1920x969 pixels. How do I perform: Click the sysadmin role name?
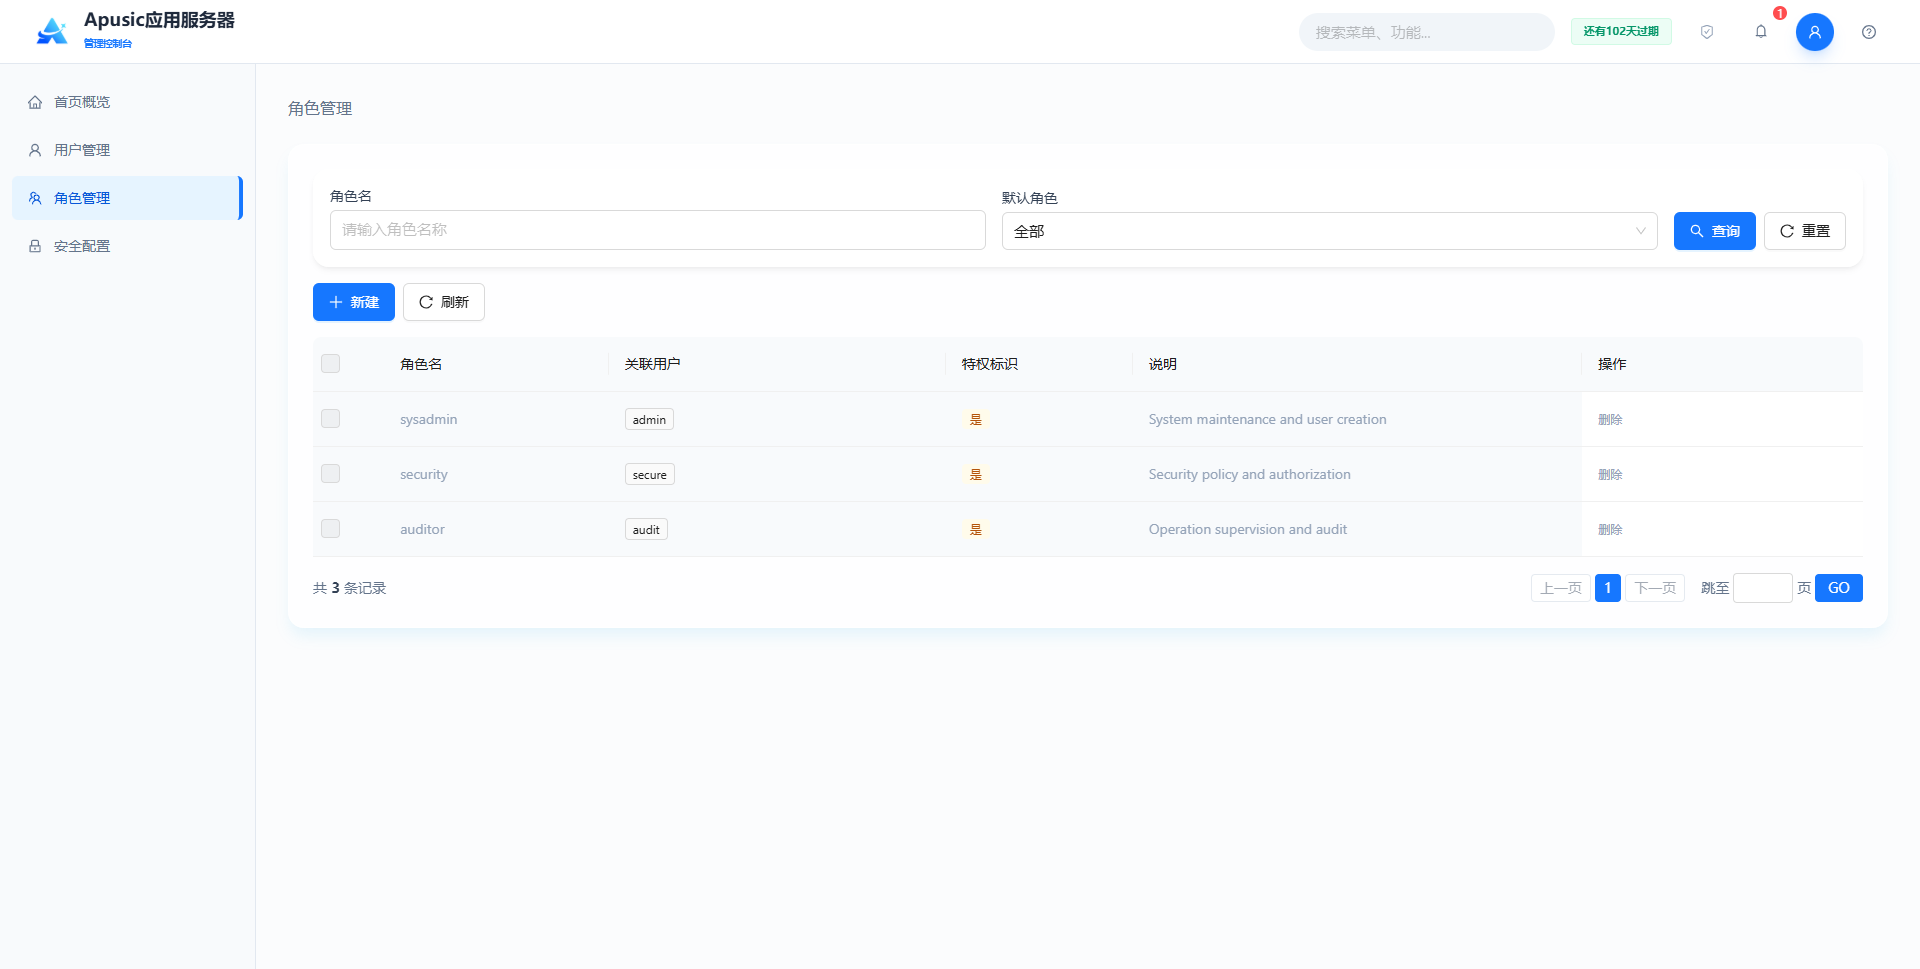[x=429, y=419]
